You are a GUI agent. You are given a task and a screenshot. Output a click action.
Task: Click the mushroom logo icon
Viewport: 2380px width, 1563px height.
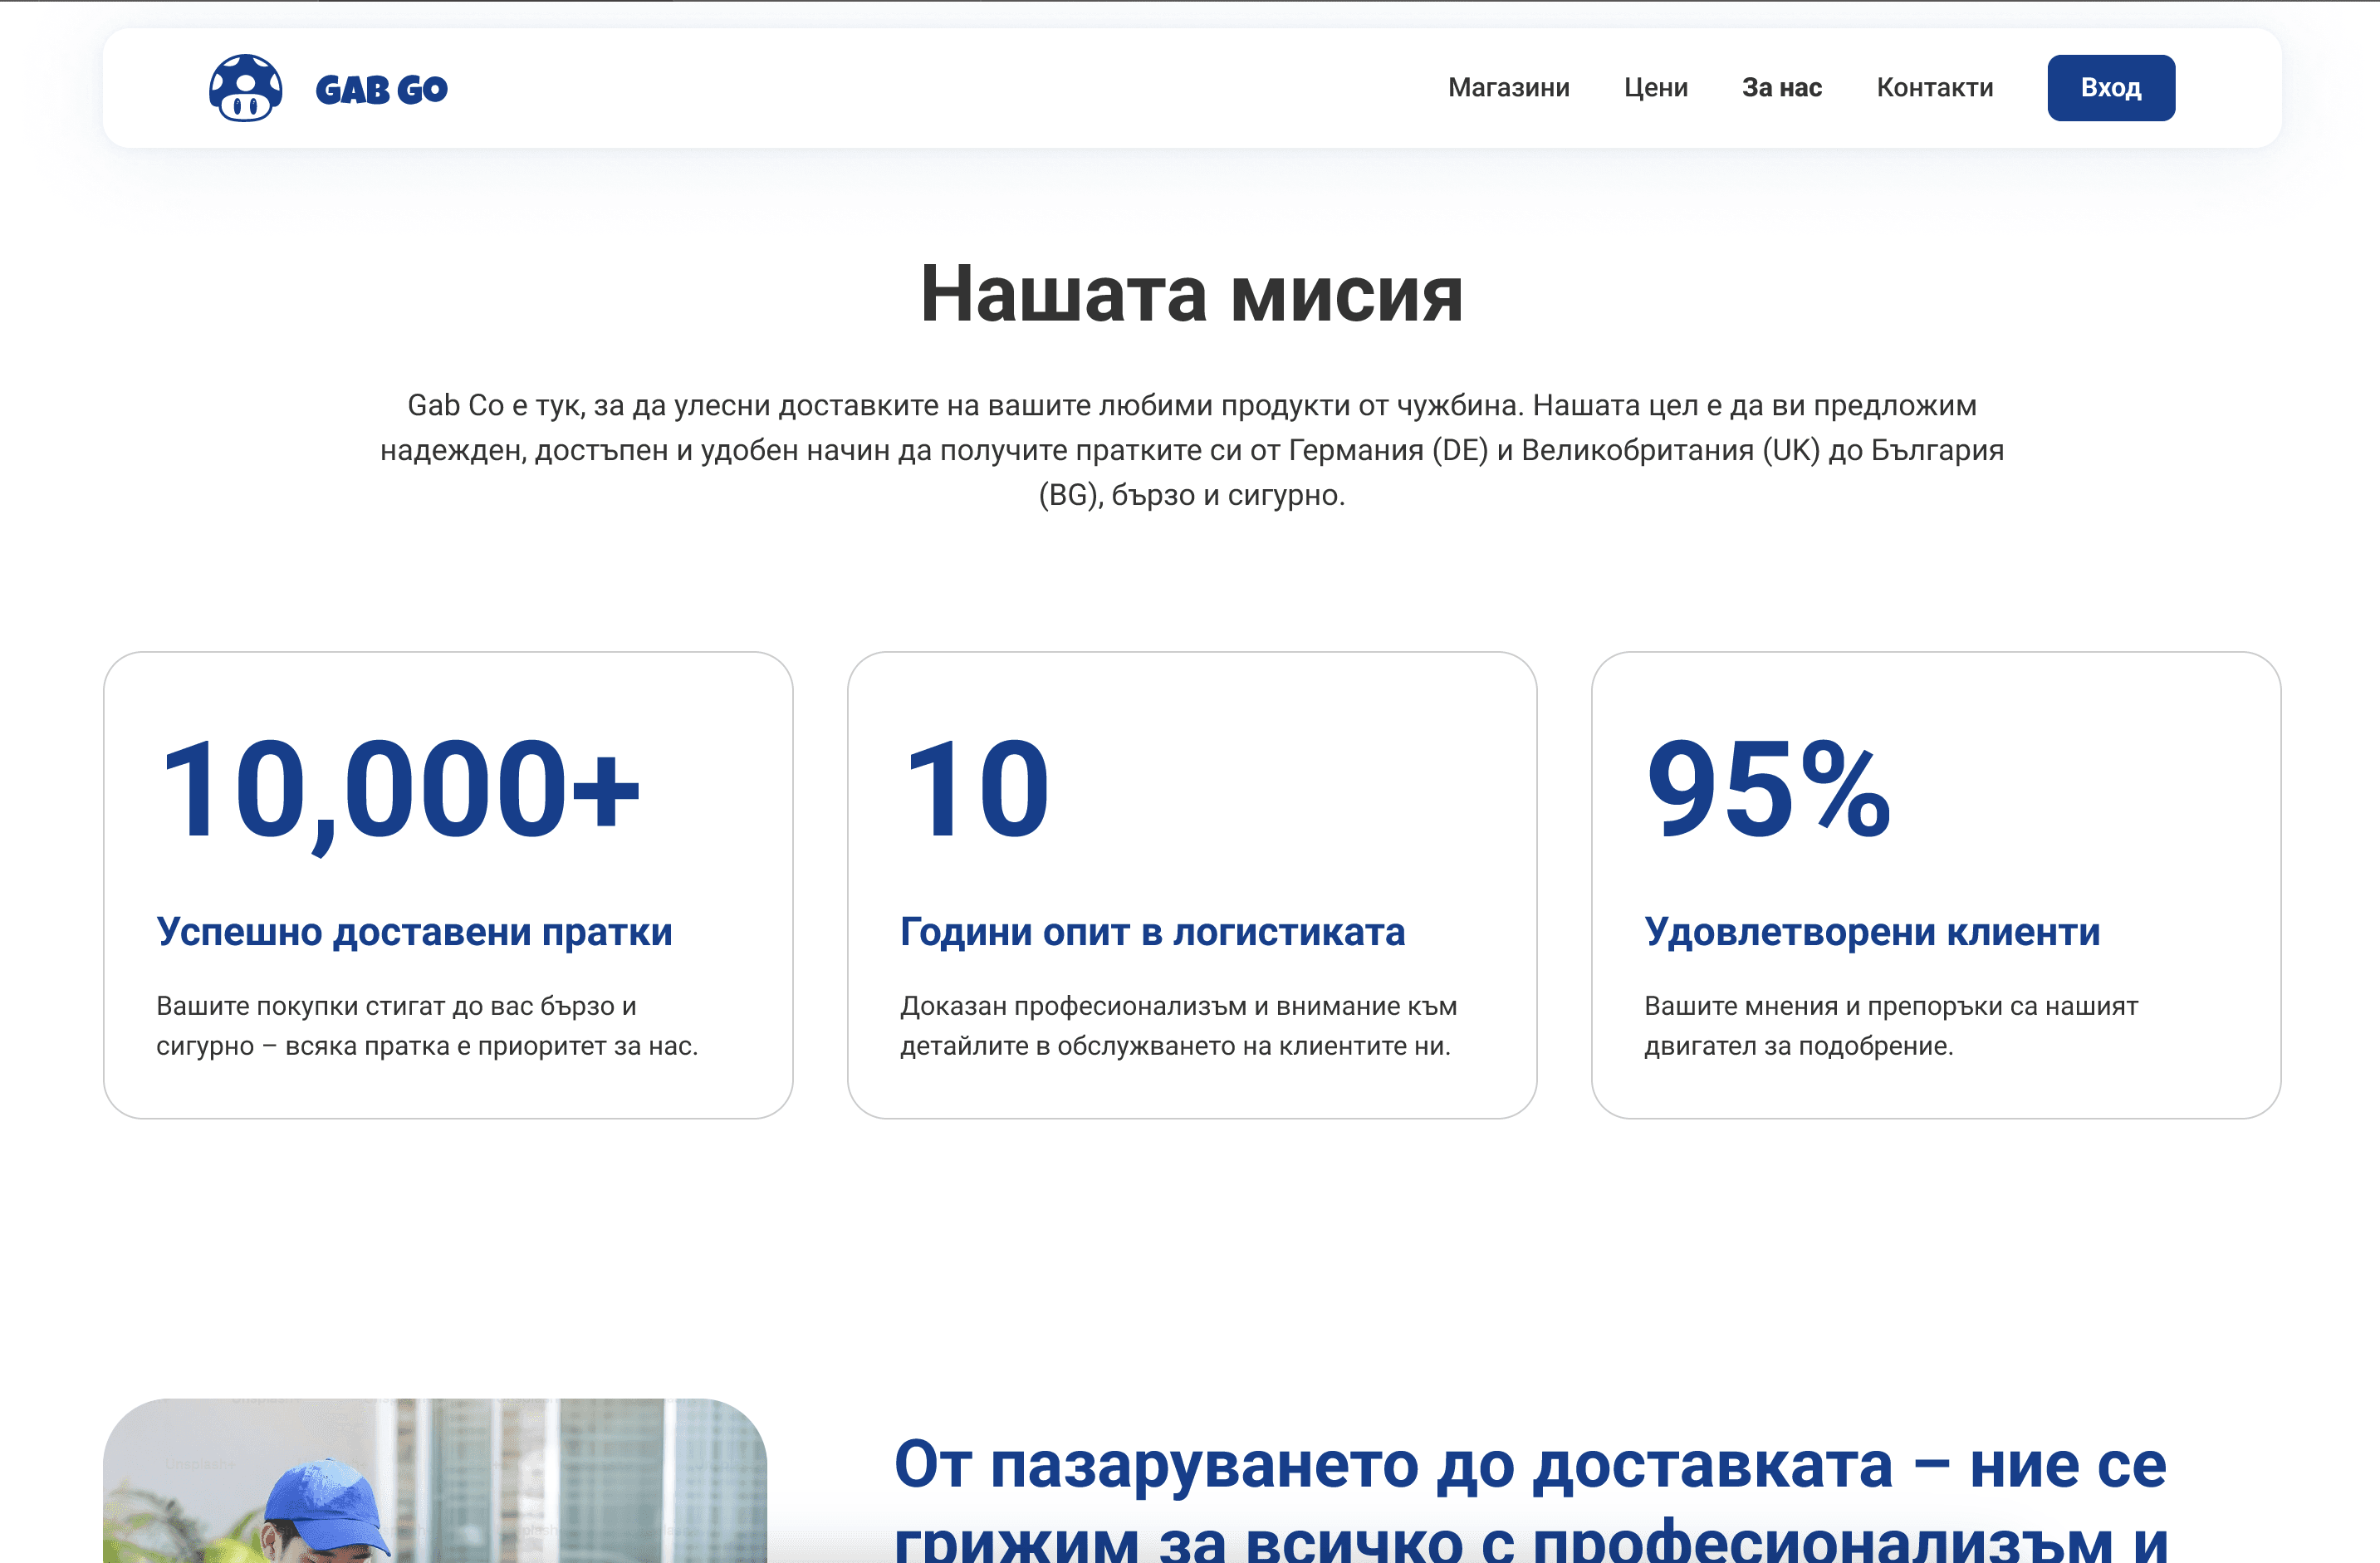pos(245,88)
